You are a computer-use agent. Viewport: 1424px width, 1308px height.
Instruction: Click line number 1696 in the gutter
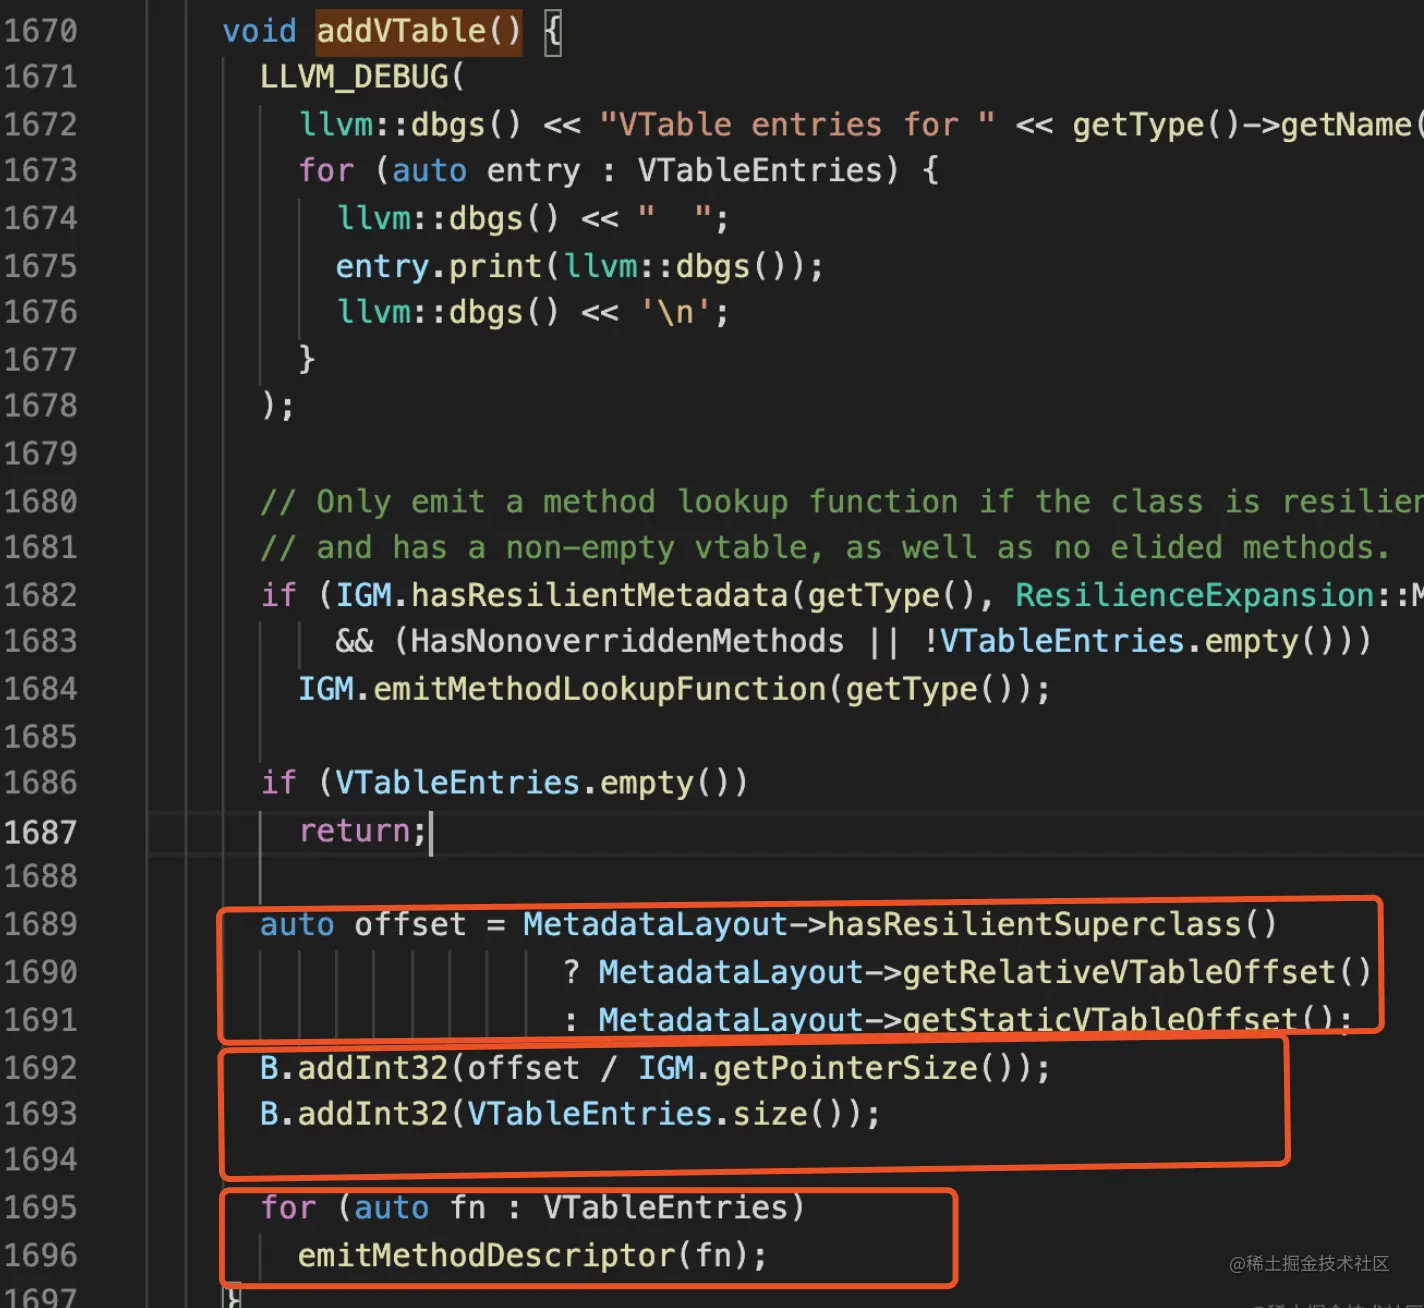[x=40, y=1256]
